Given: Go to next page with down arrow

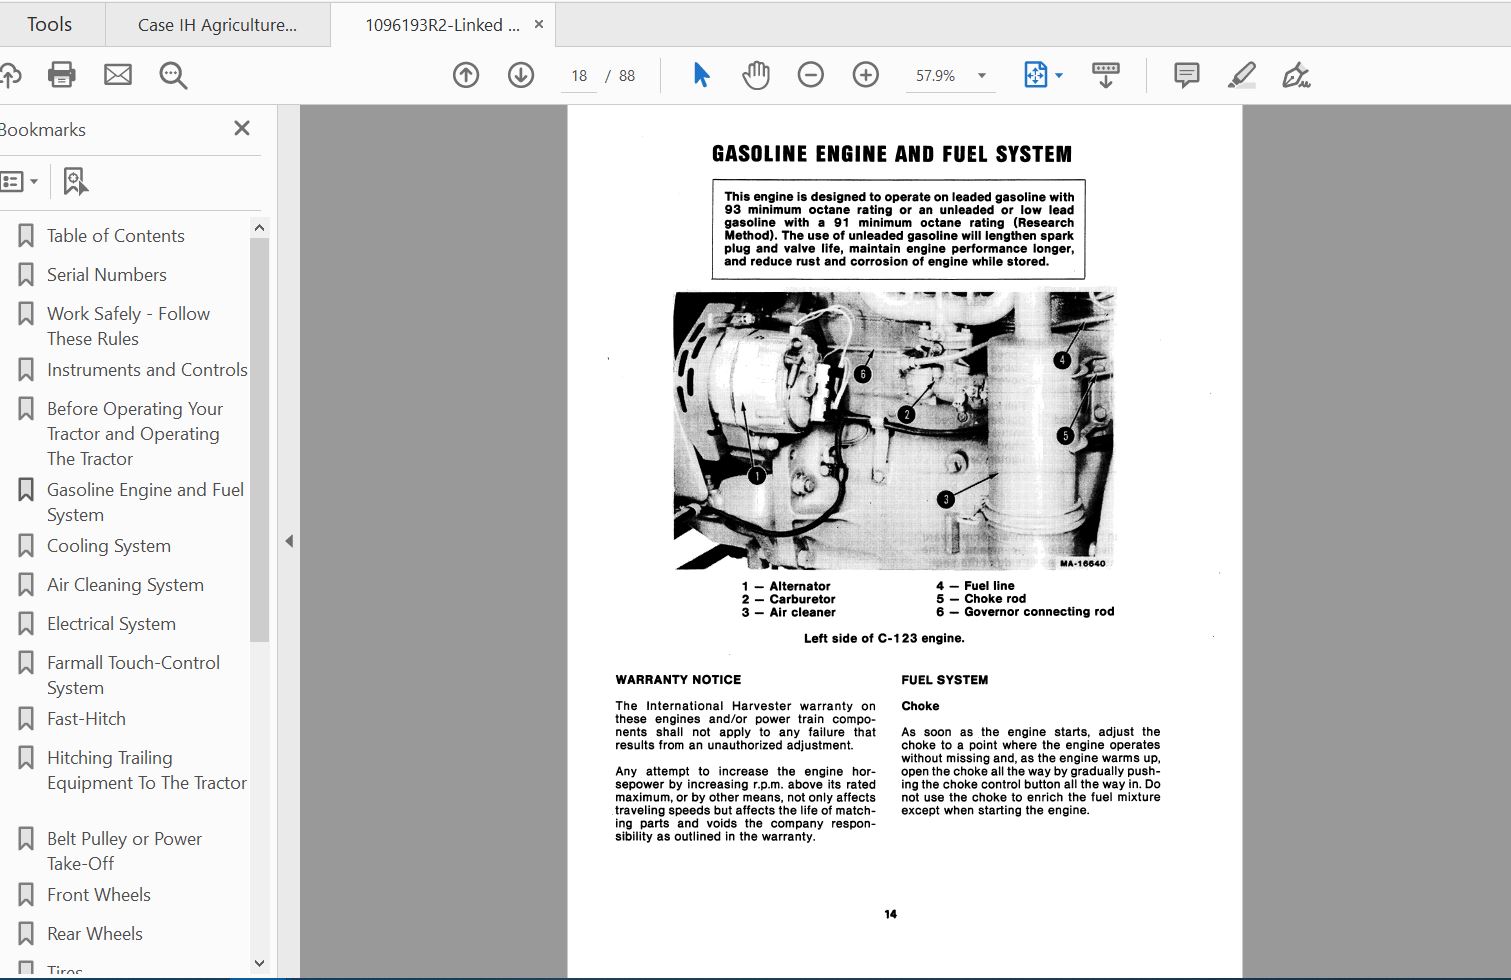Looking at the screenshot, I should click(521, 75).
